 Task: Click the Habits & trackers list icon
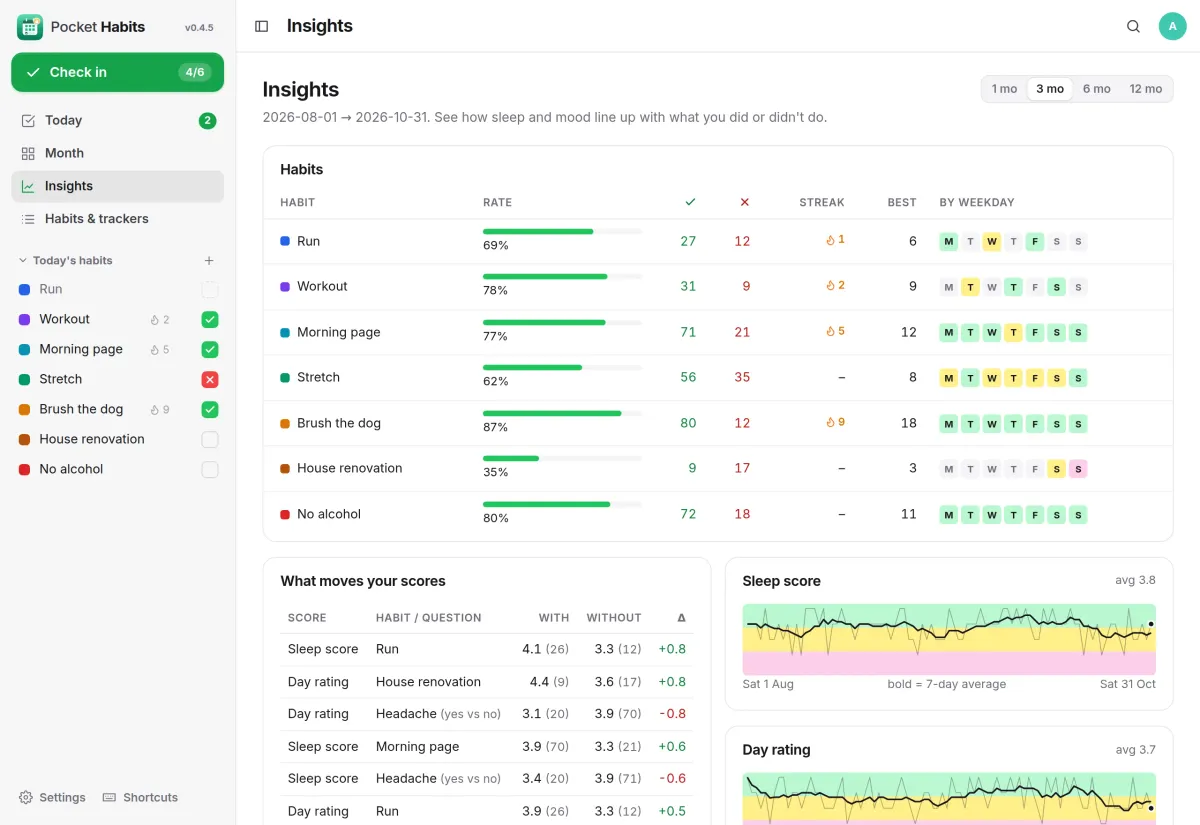pyautogui.click(x=28, y=219)
